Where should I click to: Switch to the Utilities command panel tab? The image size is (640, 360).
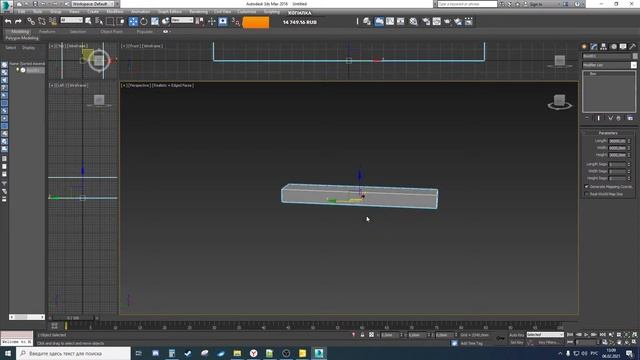pos(633,47)
